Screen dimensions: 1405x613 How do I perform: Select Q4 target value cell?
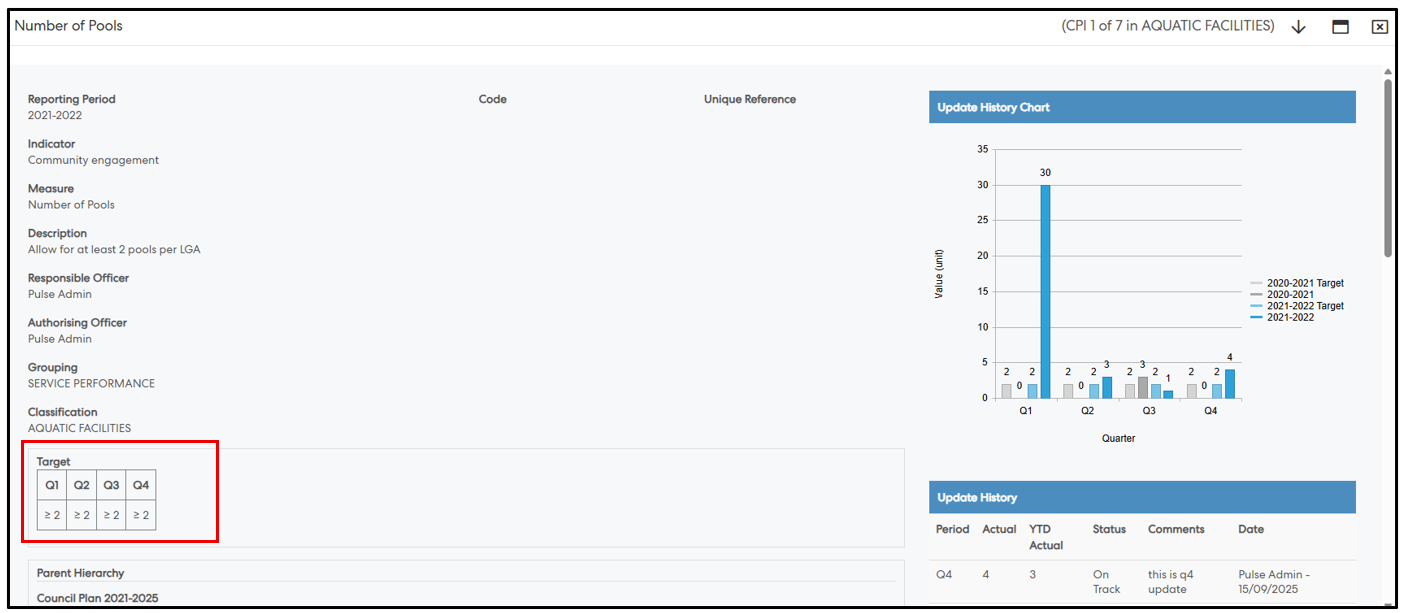pos(141,515)
